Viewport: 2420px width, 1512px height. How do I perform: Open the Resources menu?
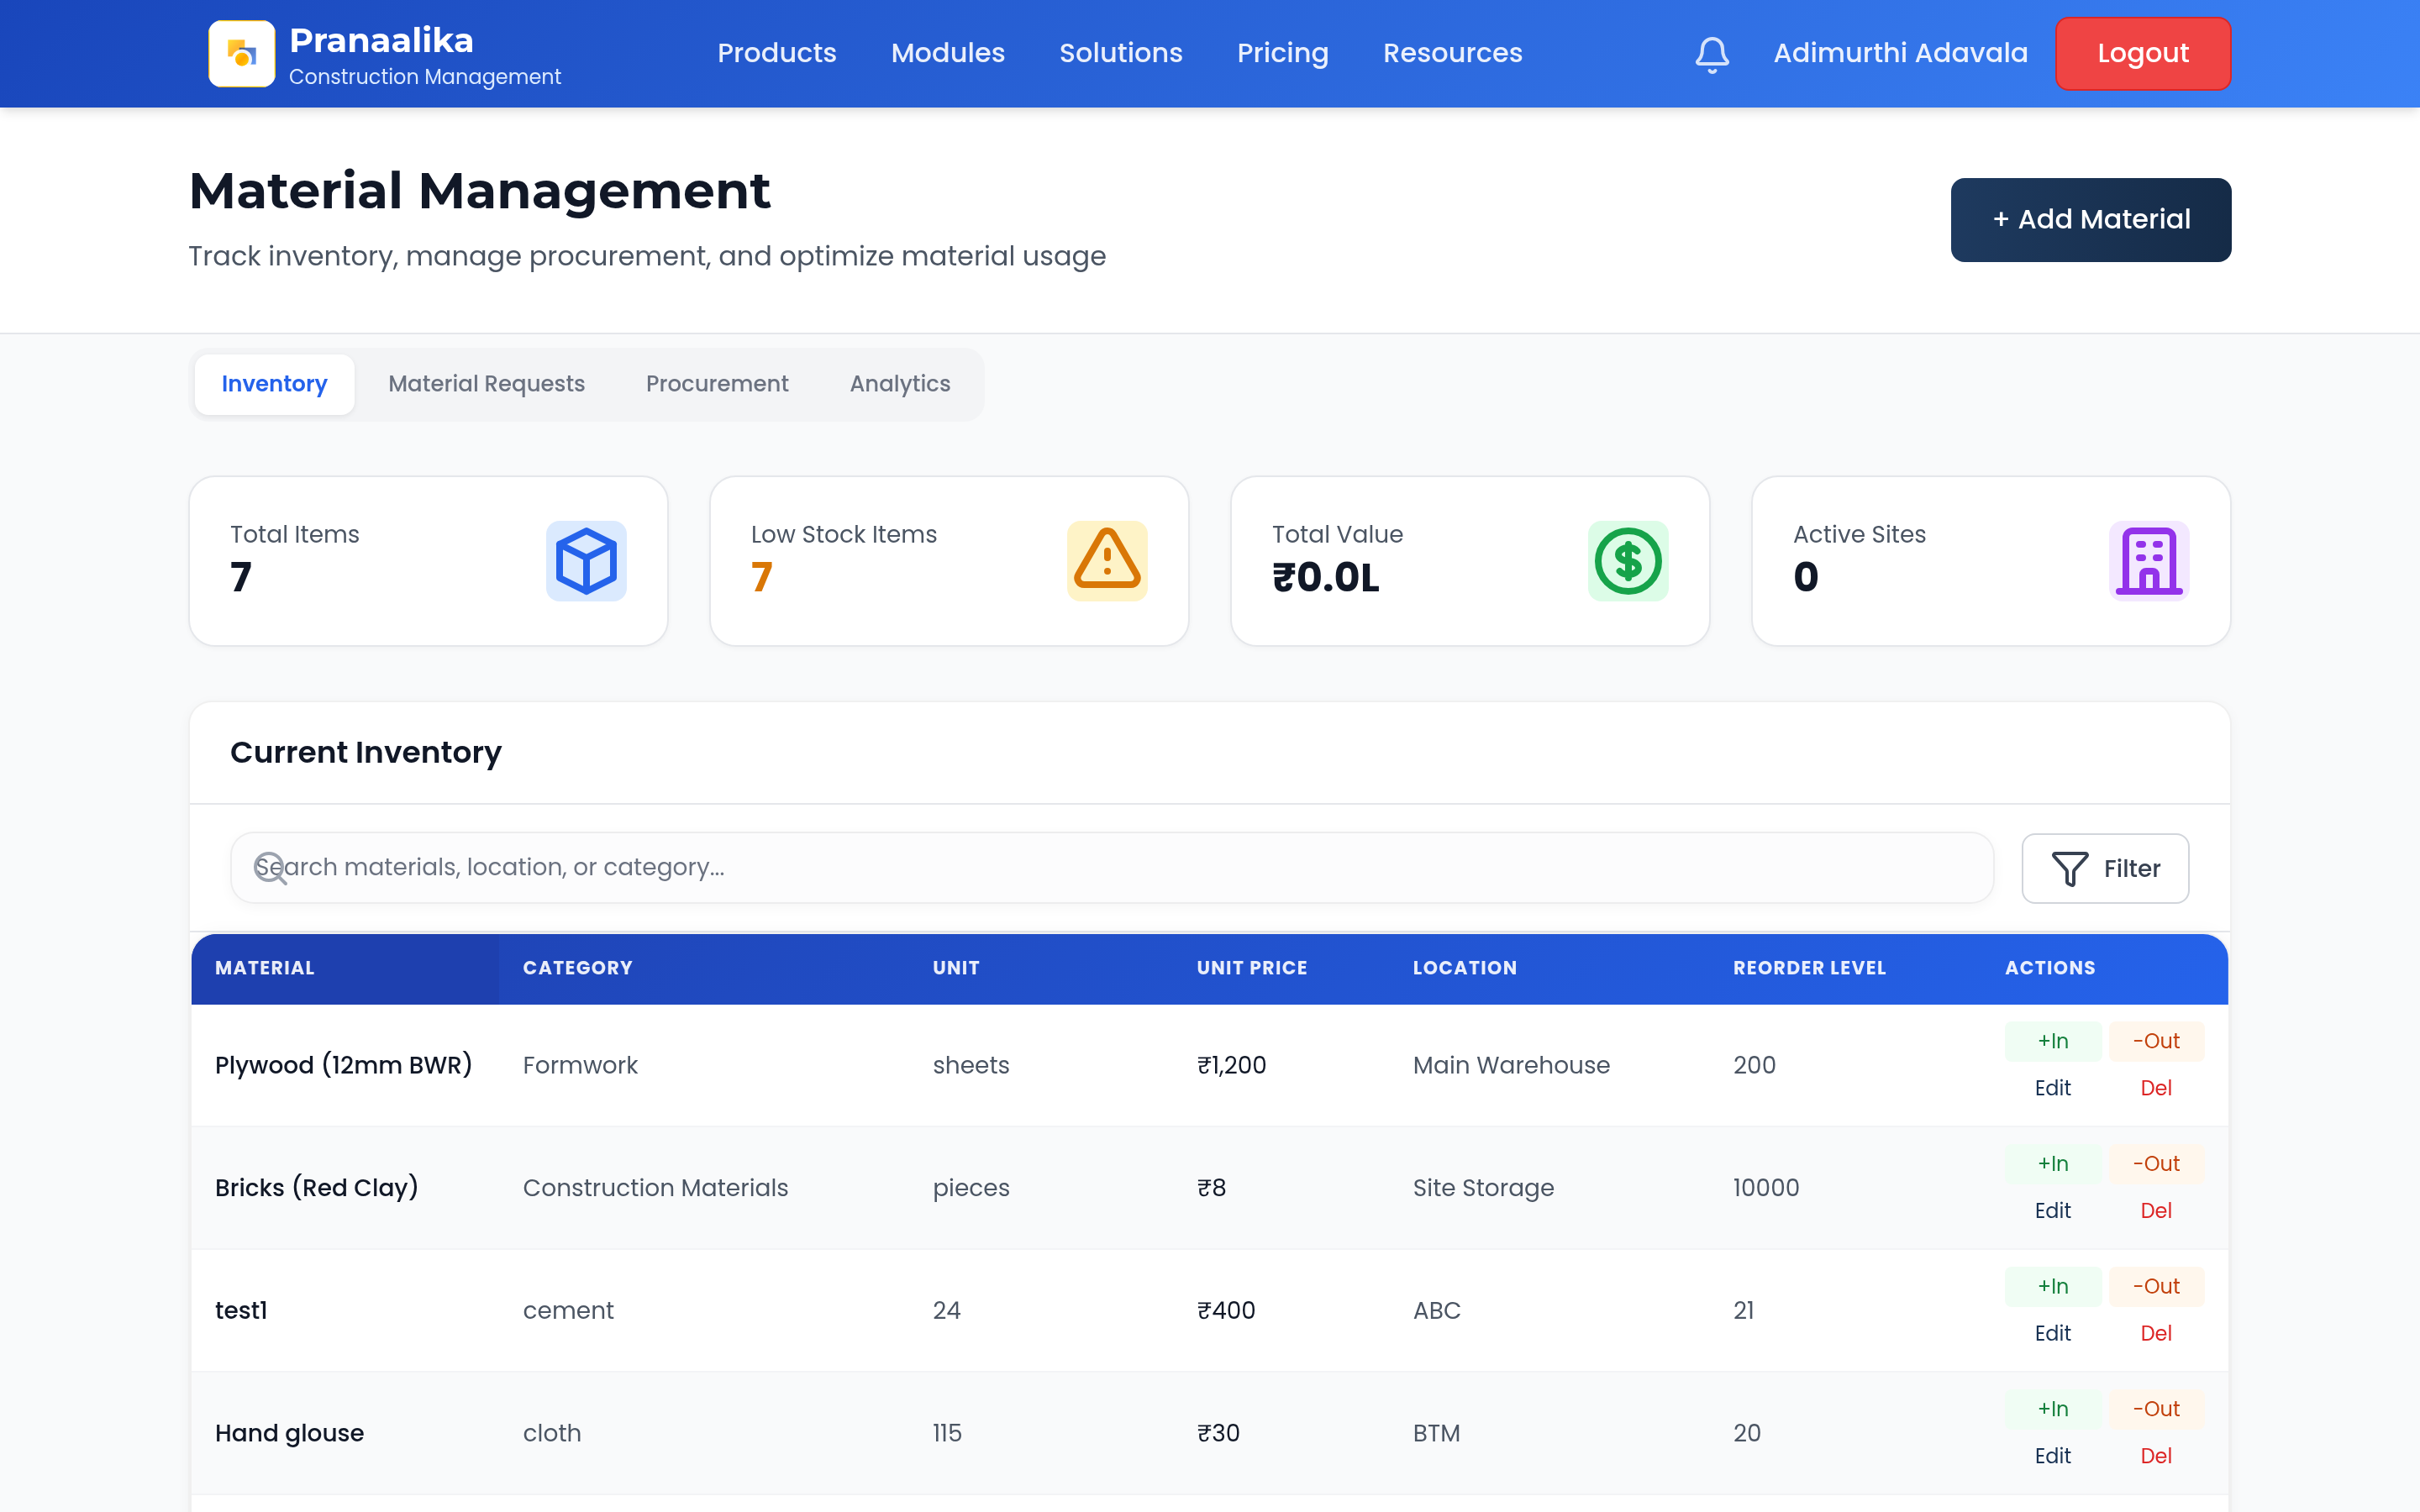(1453, 53)
